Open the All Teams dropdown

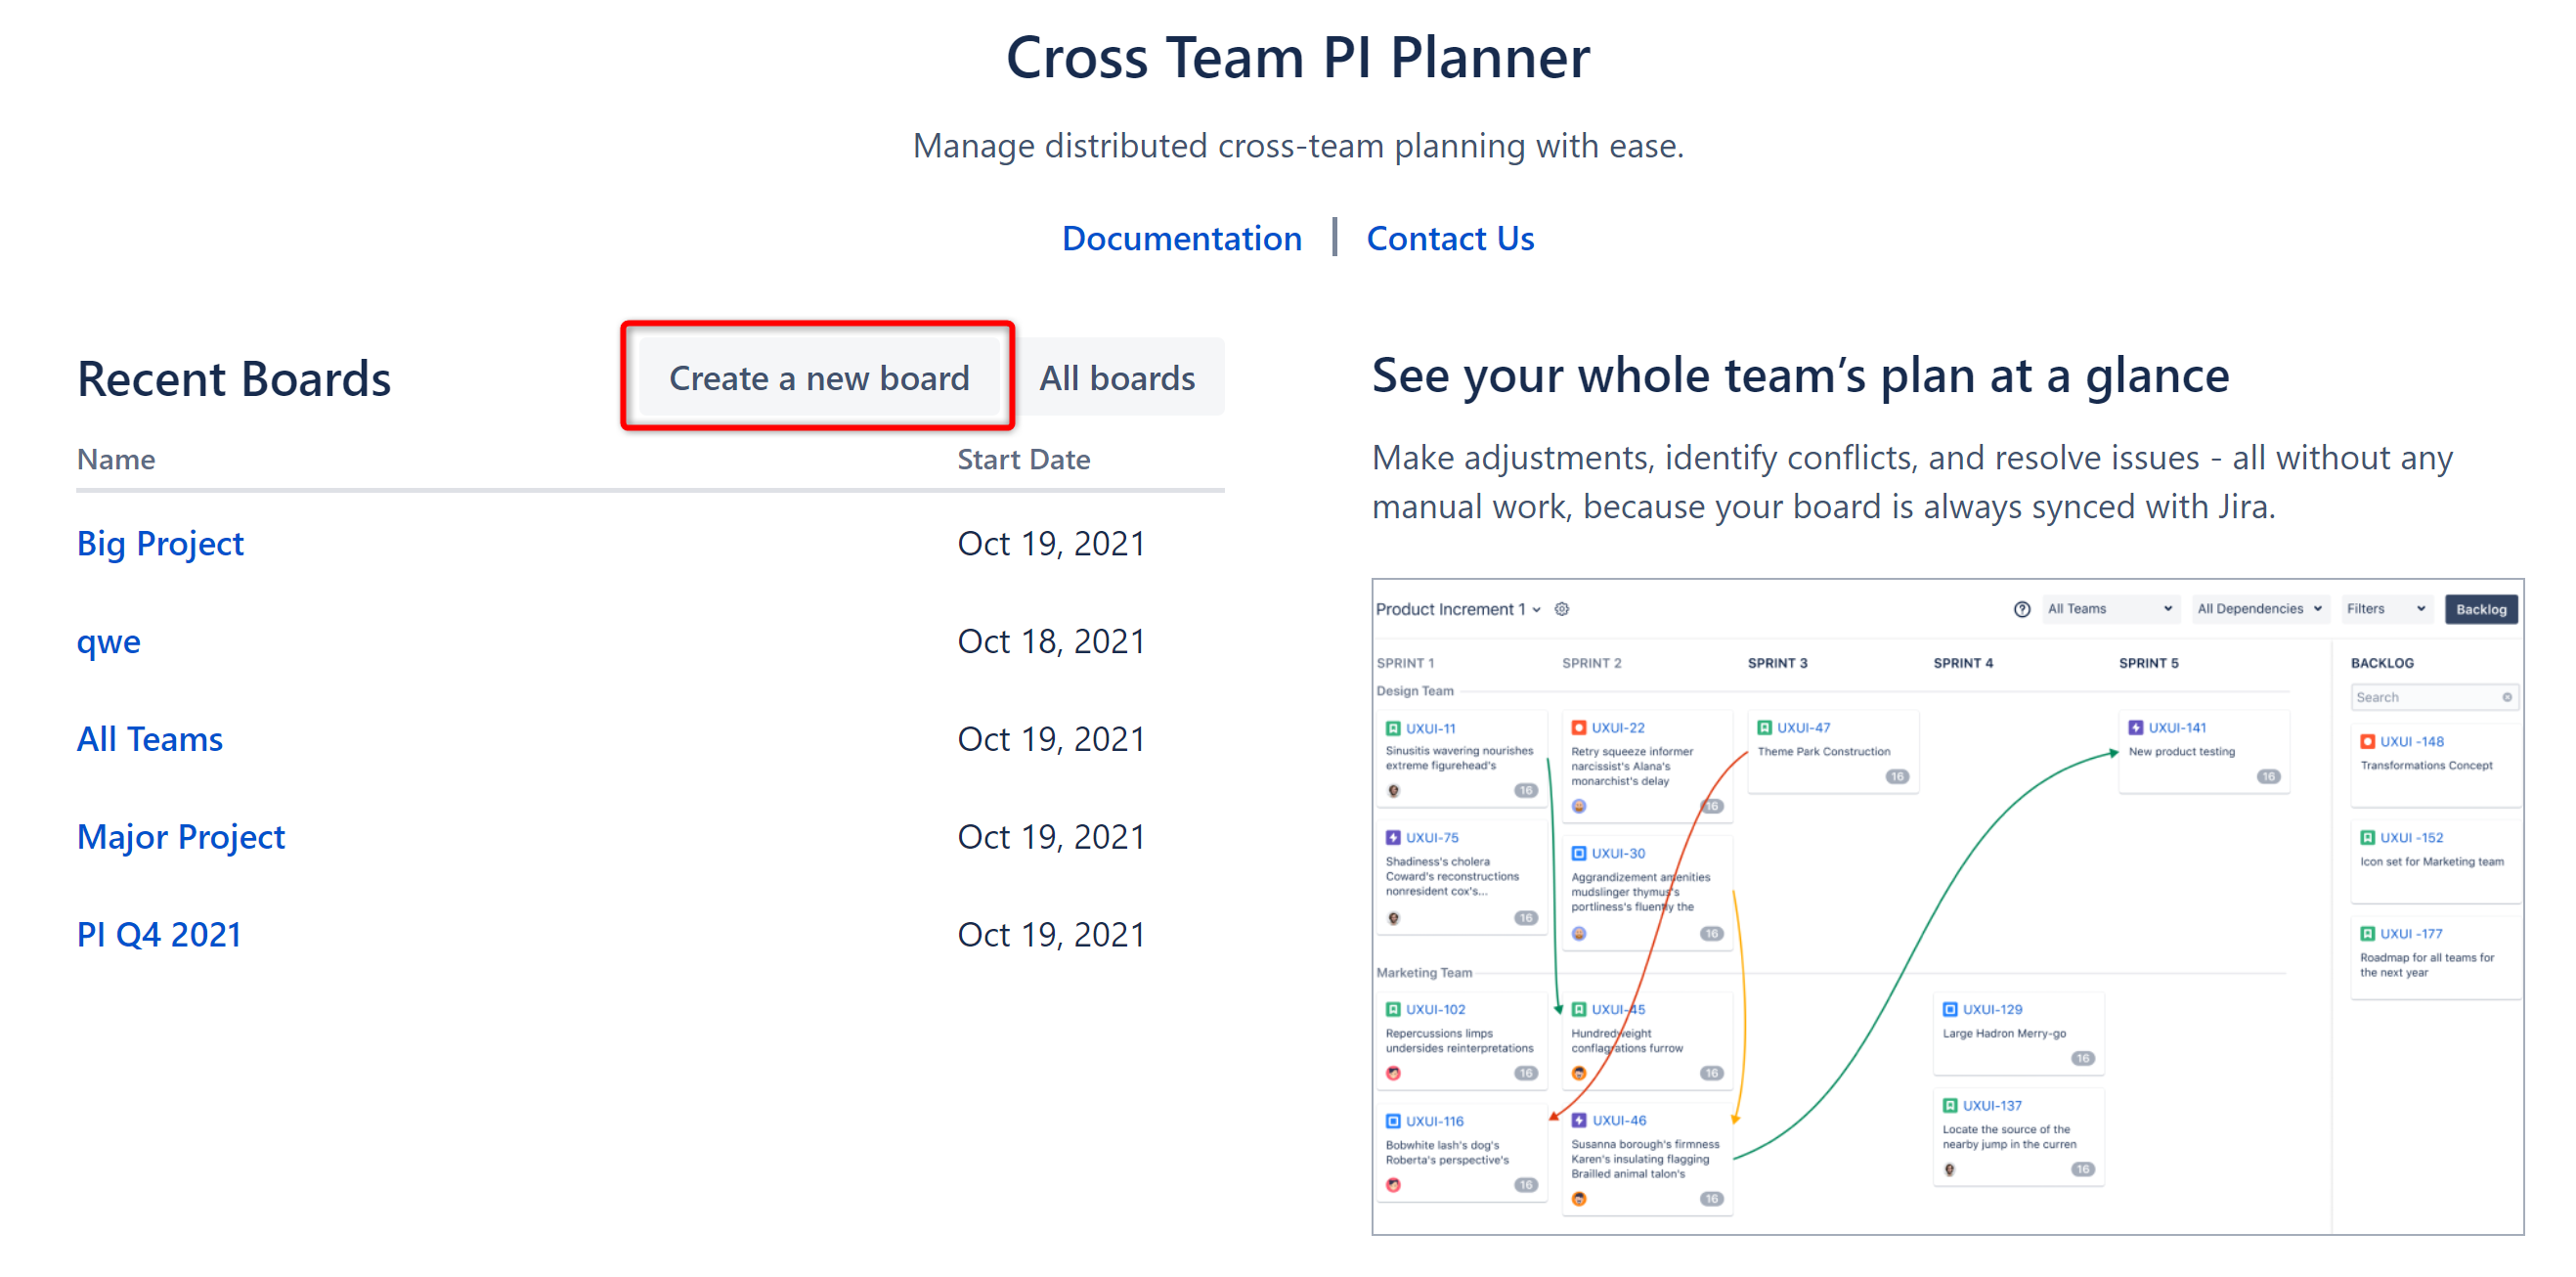point(2110,609)
